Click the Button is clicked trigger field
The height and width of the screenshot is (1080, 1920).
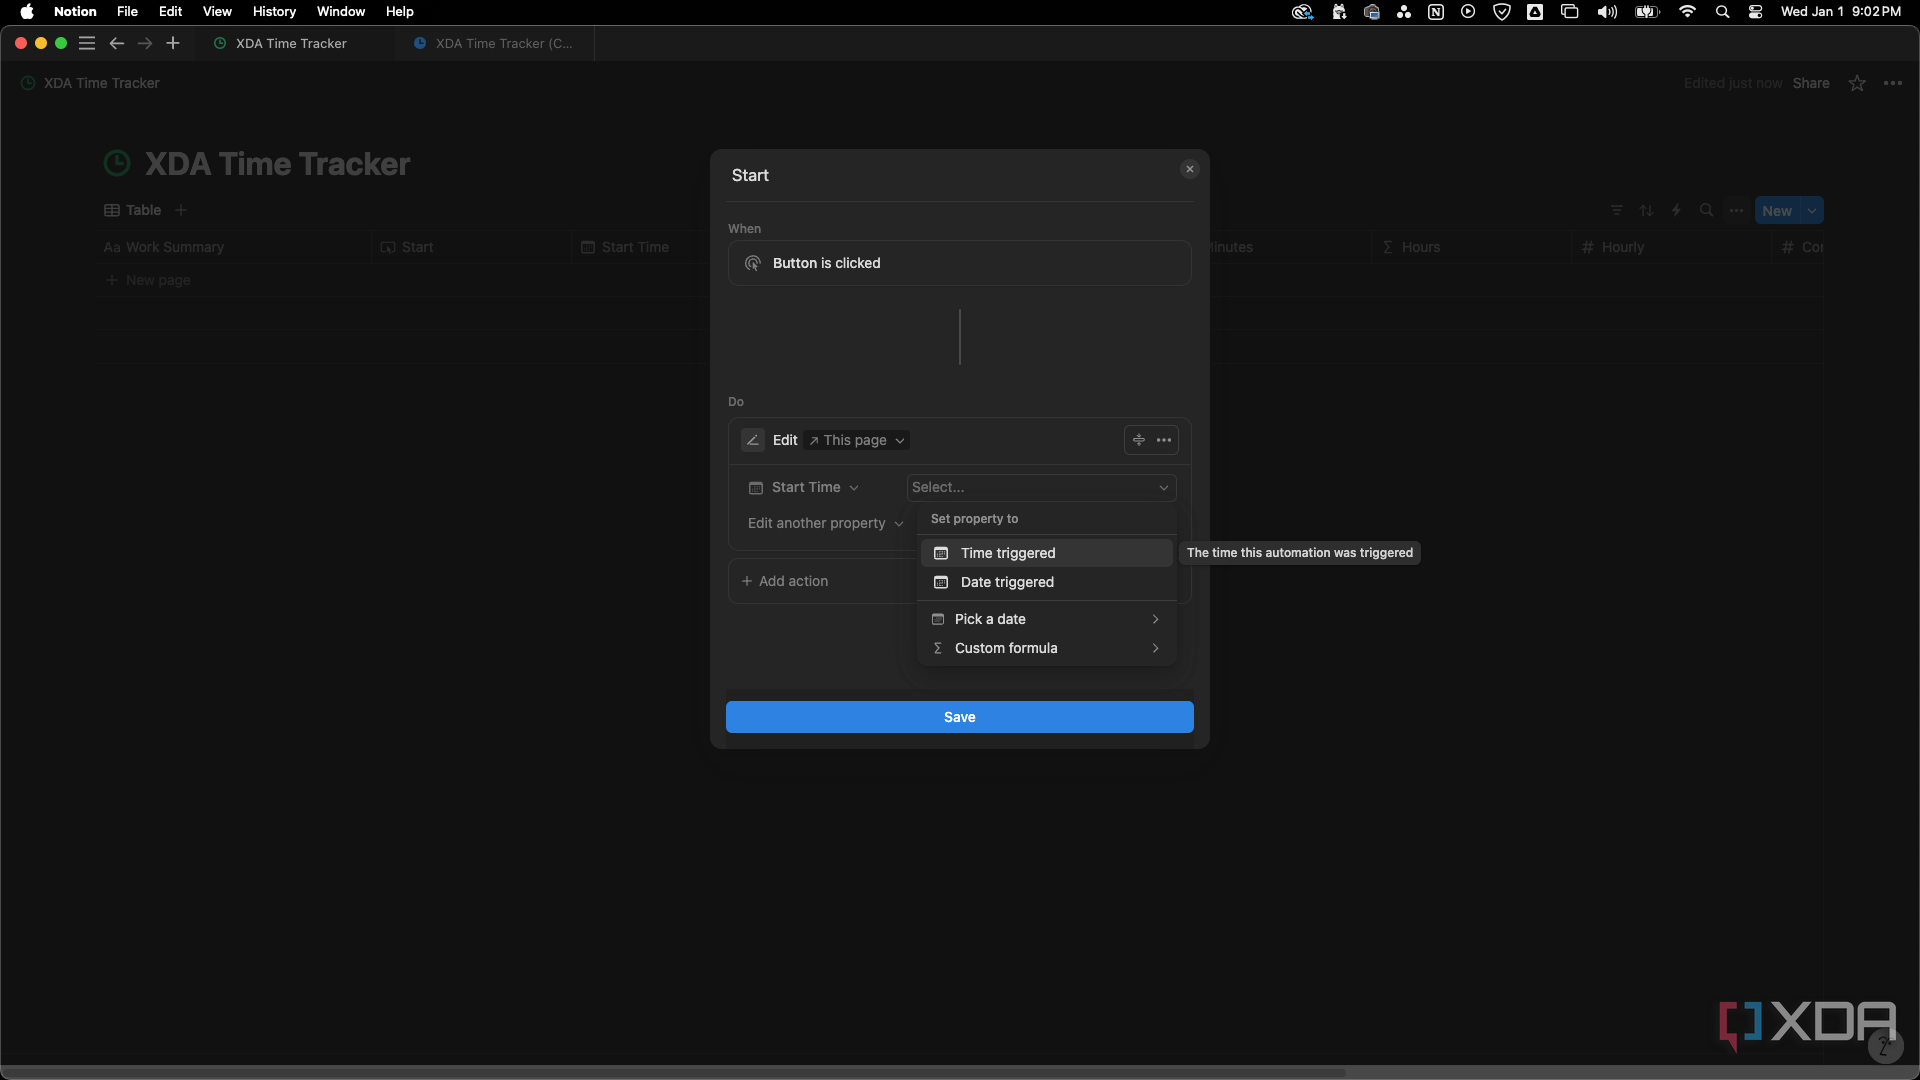pos(959,262)
